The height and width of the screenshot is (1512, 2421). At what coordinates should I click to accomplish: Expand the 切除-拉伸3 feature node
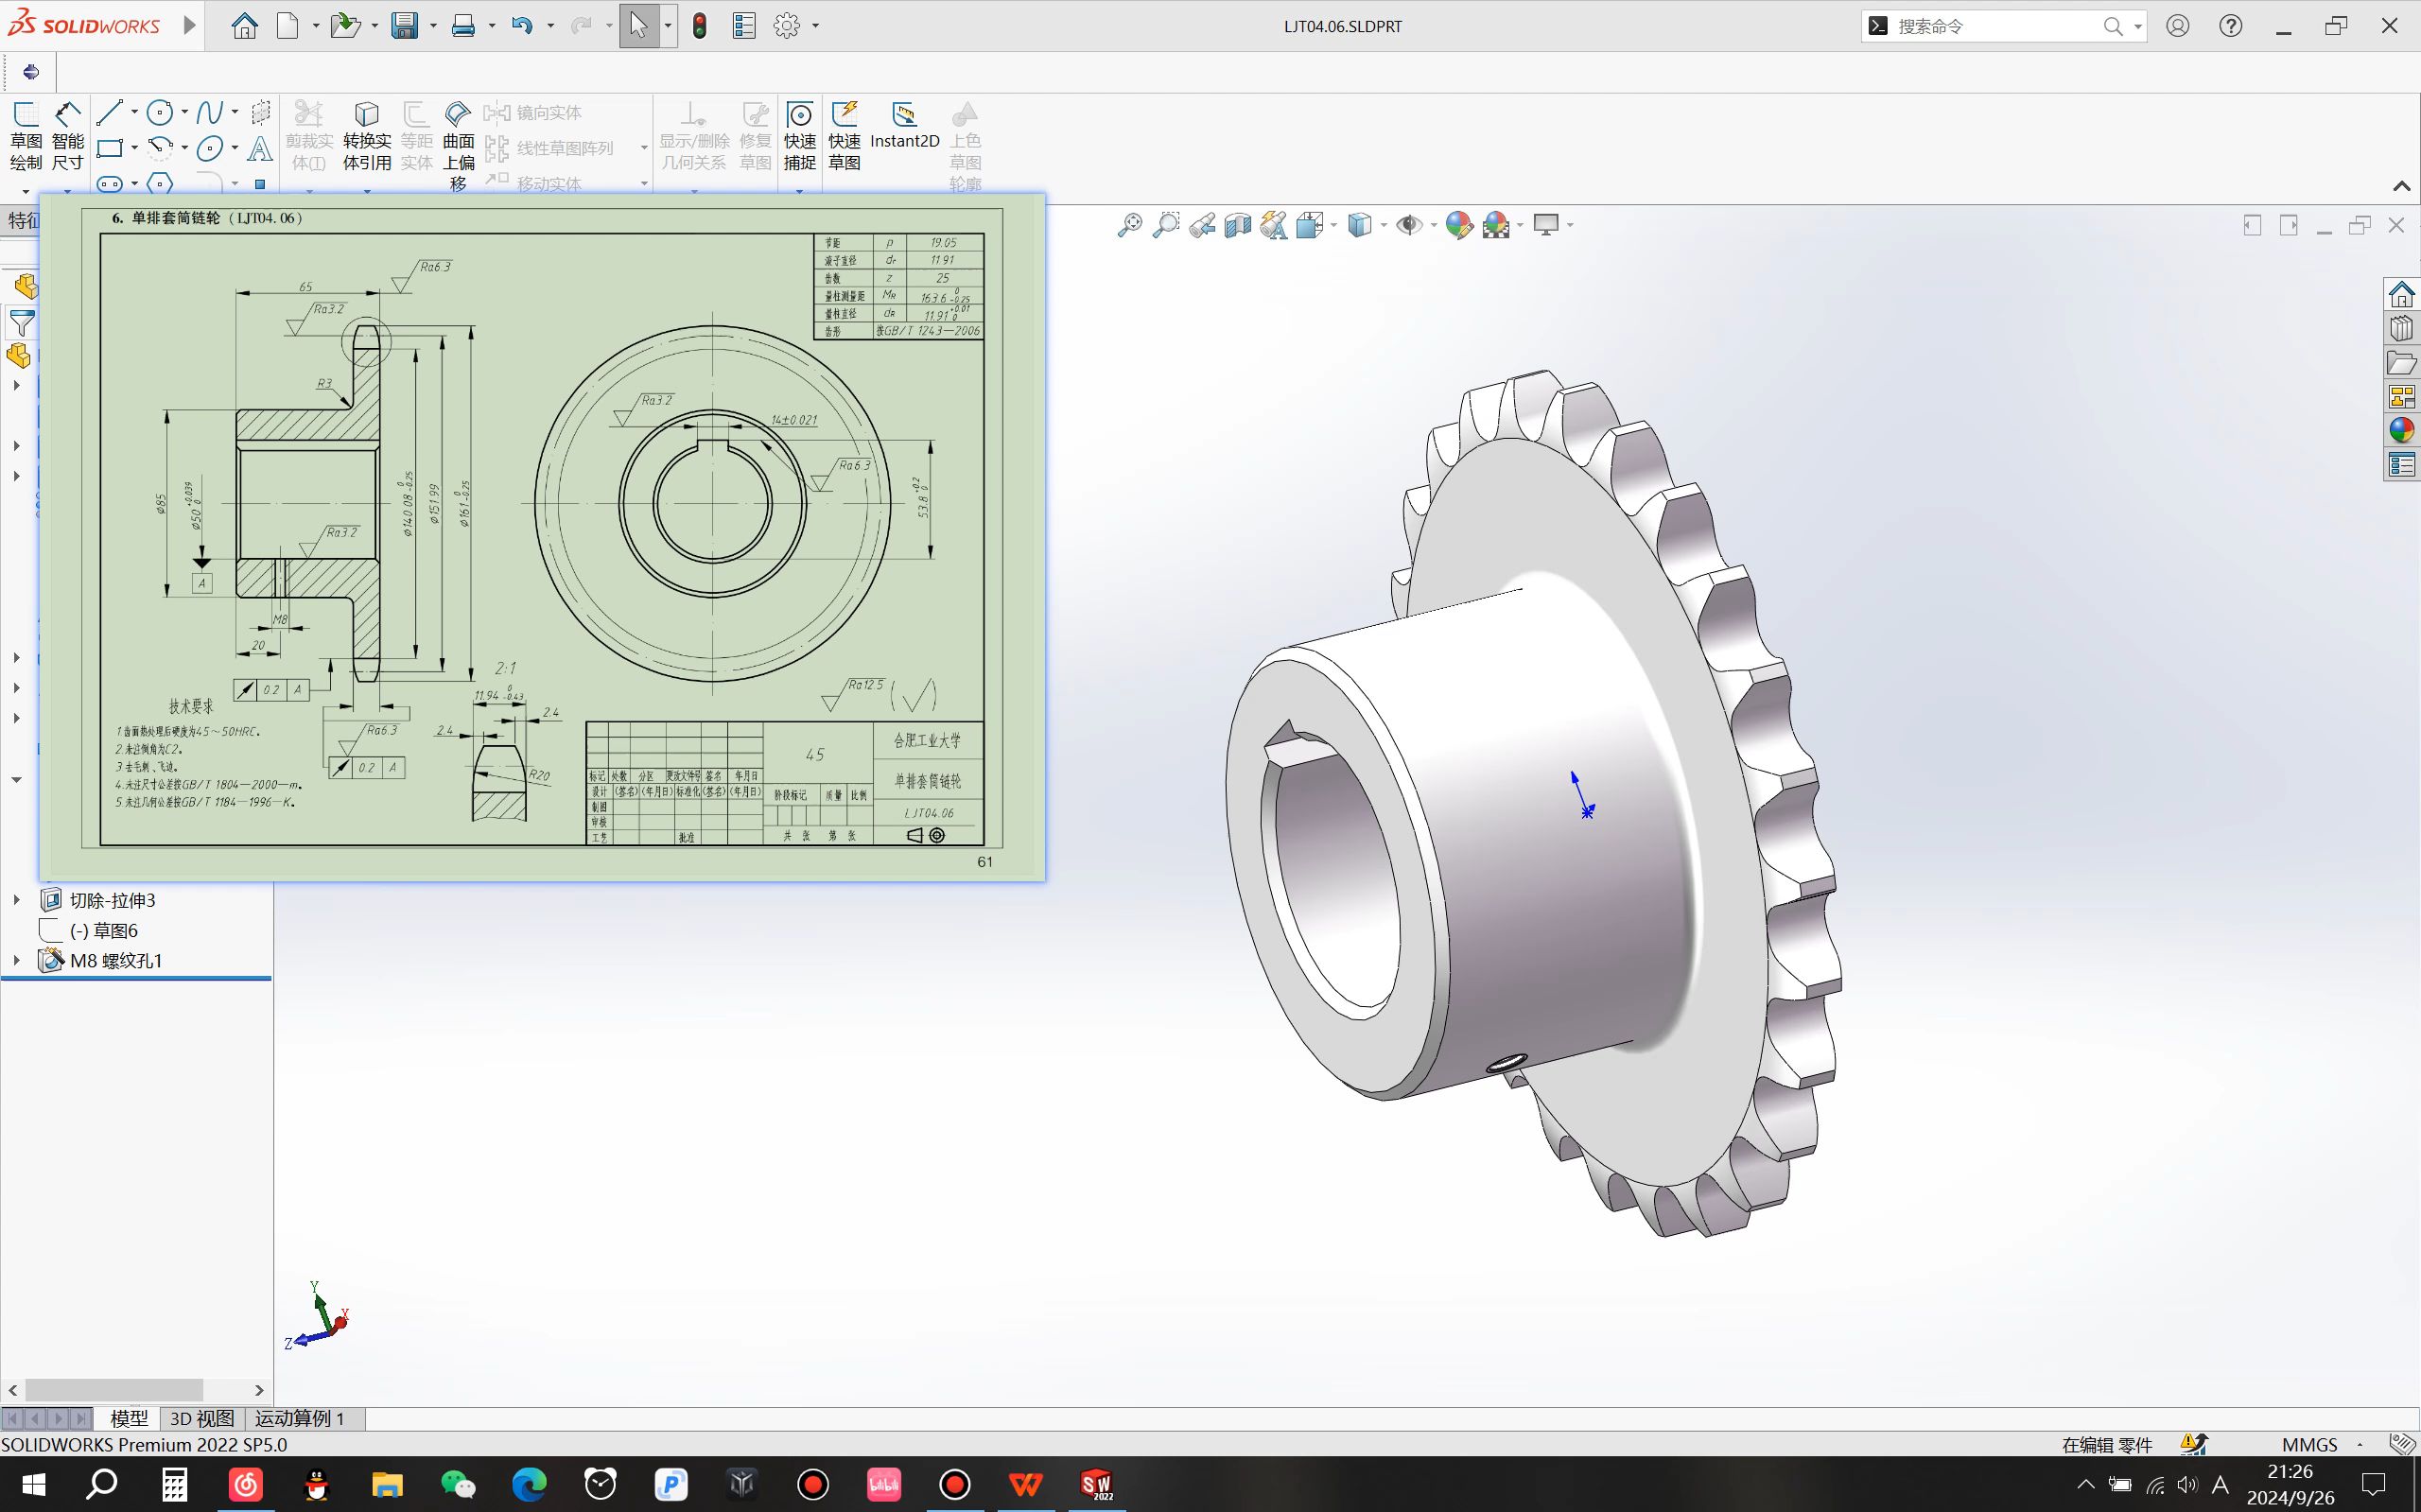point(16,900)
